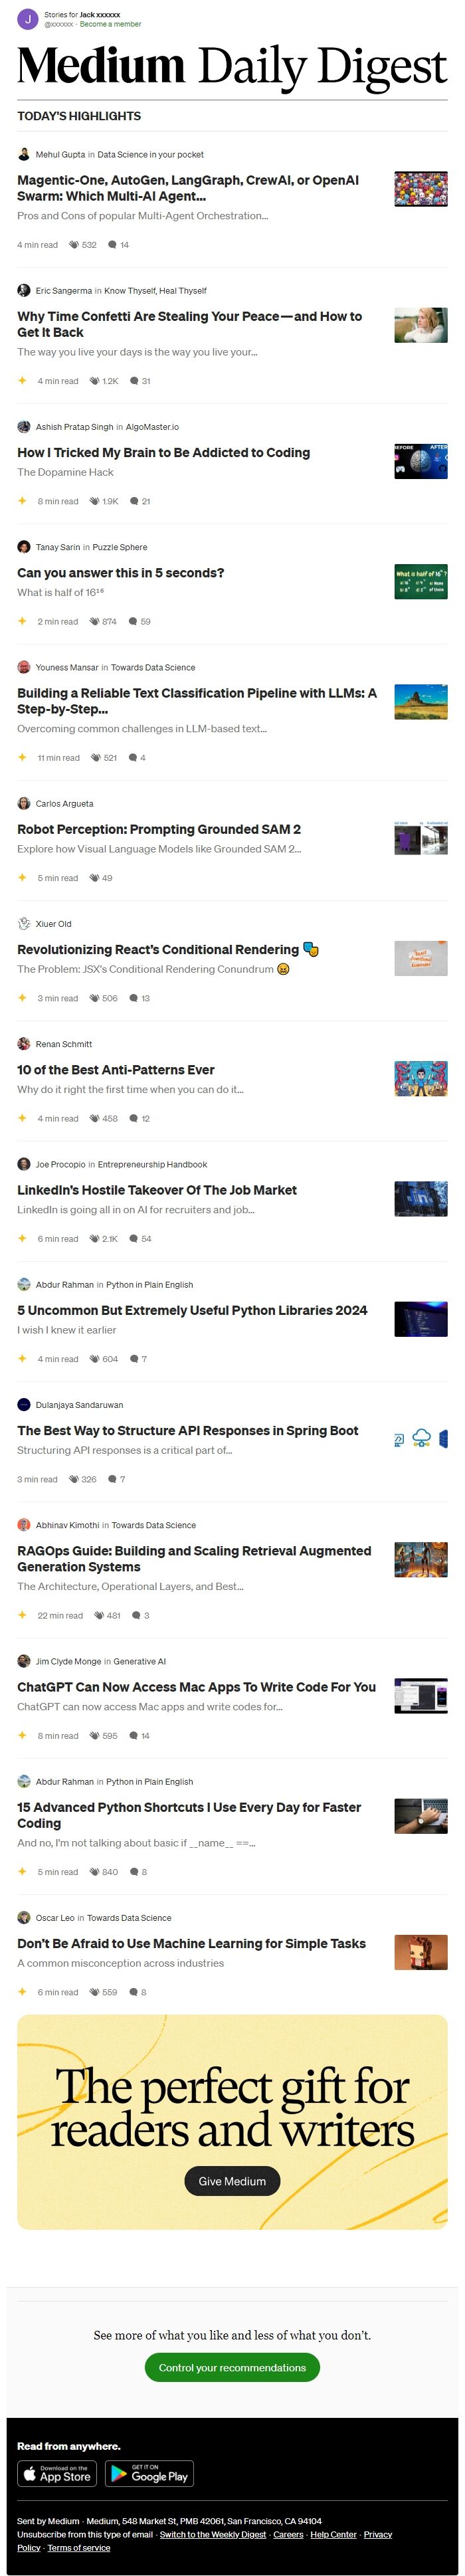Click clap icon on Magentic-One article

[x=73, y=244]
